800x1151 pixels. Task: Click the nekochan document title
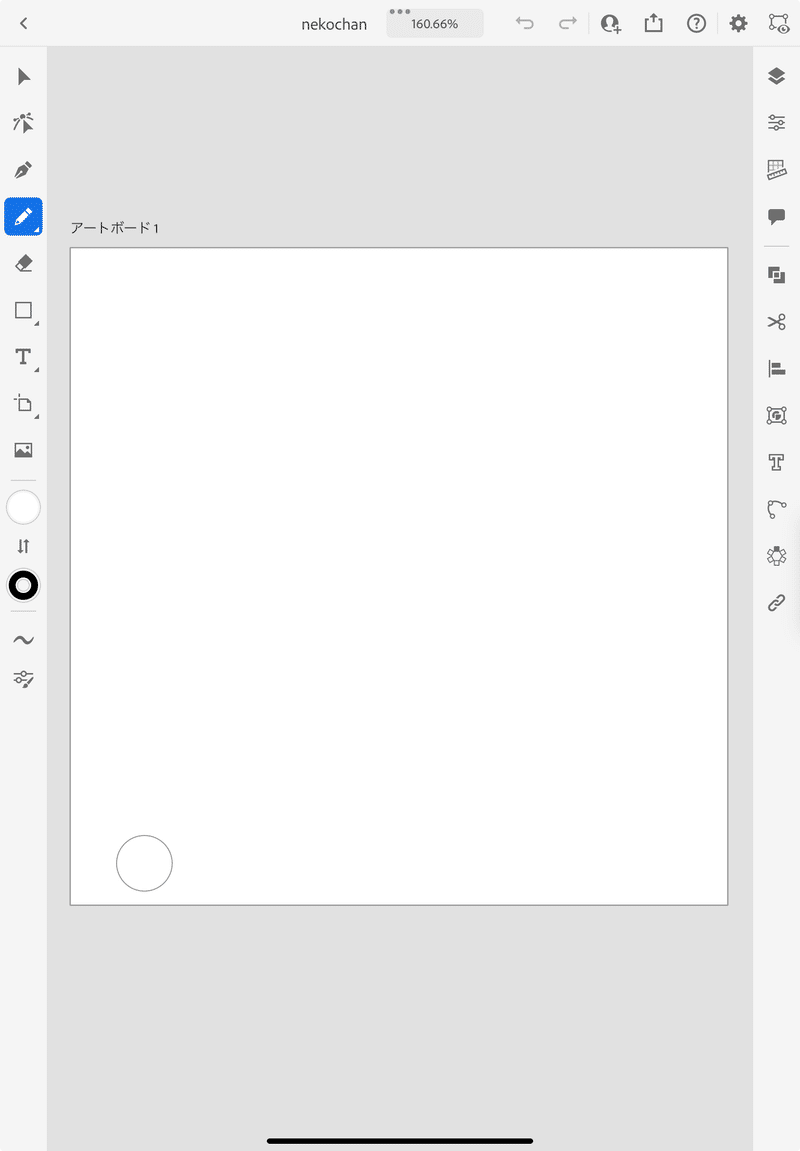[334, 24]
